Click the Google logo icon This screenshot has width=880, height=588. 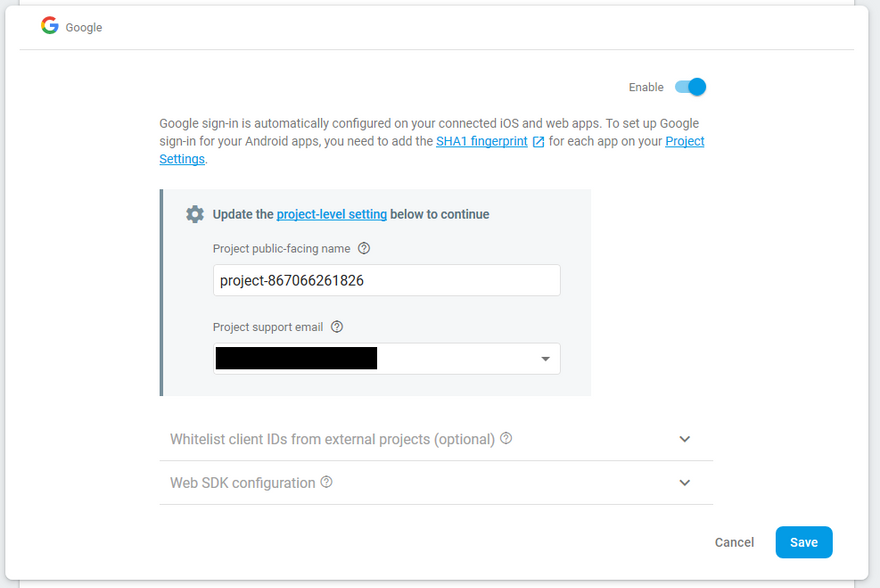[50, 26]
